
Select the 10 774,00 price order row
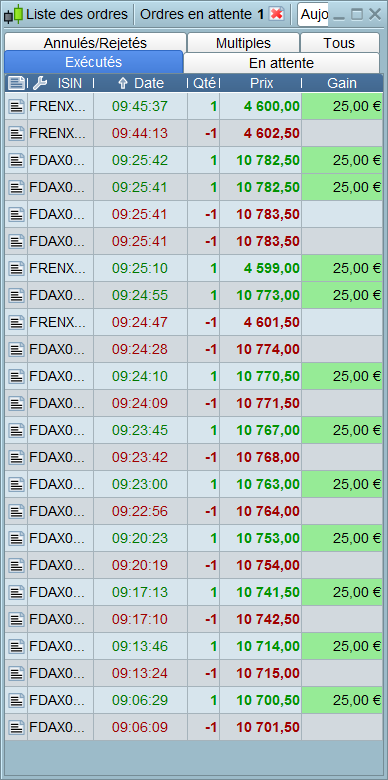point(194,350)
